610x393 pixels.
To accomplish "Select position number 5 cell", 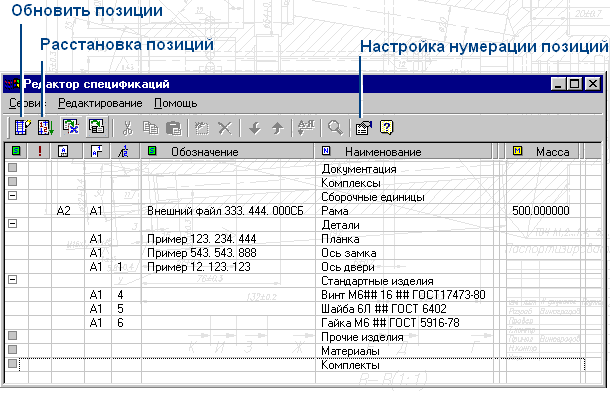I will tap(120, 309).
